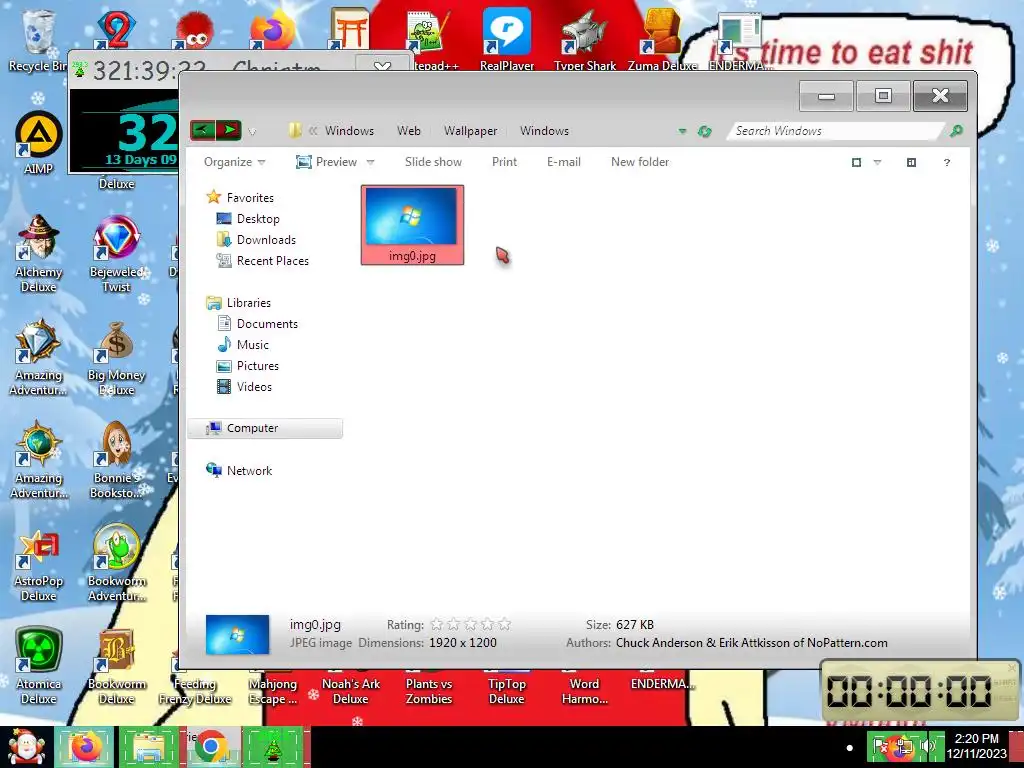Click the search magnifier icon
Image resolution: width=1024 pixels, height=768 pixels.
click(956, 131)
